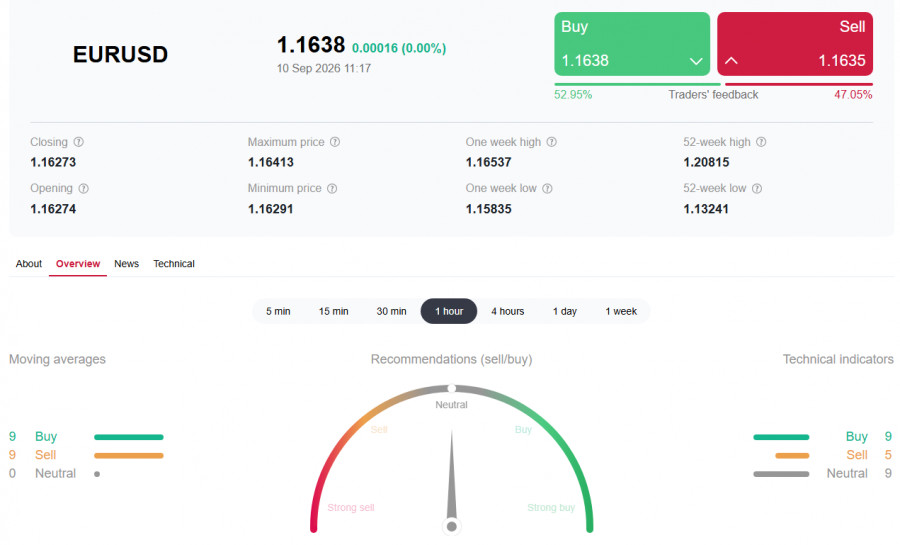This screenshot has height=545, width=900.
Task: Click the Moving averages heading
Action: tap(57, 359)
